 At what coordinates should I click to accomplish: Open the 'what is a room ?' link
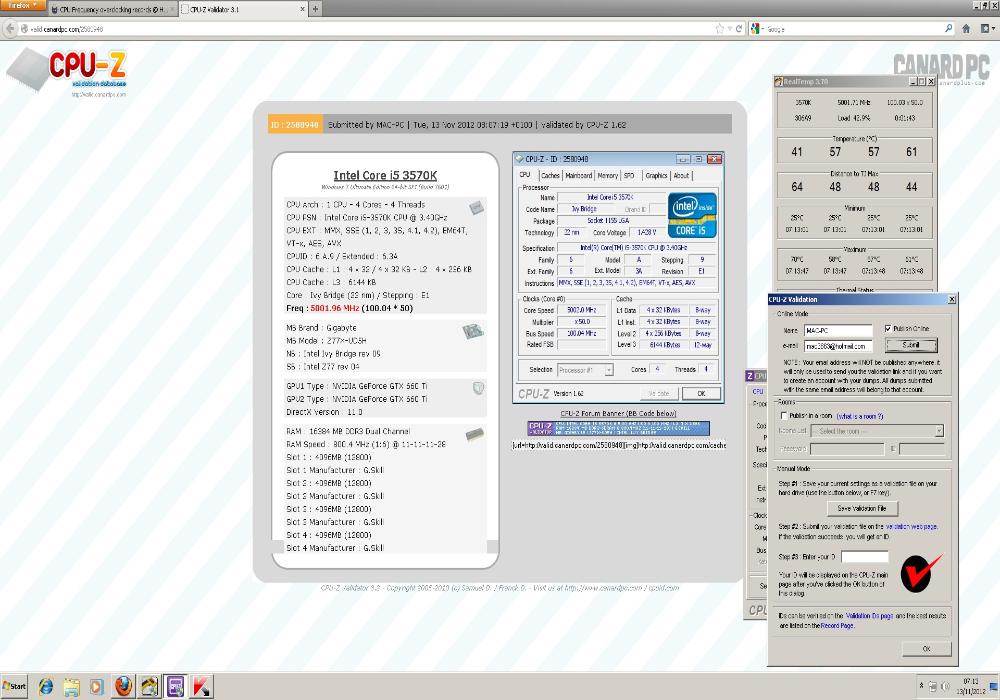(860, 416)
